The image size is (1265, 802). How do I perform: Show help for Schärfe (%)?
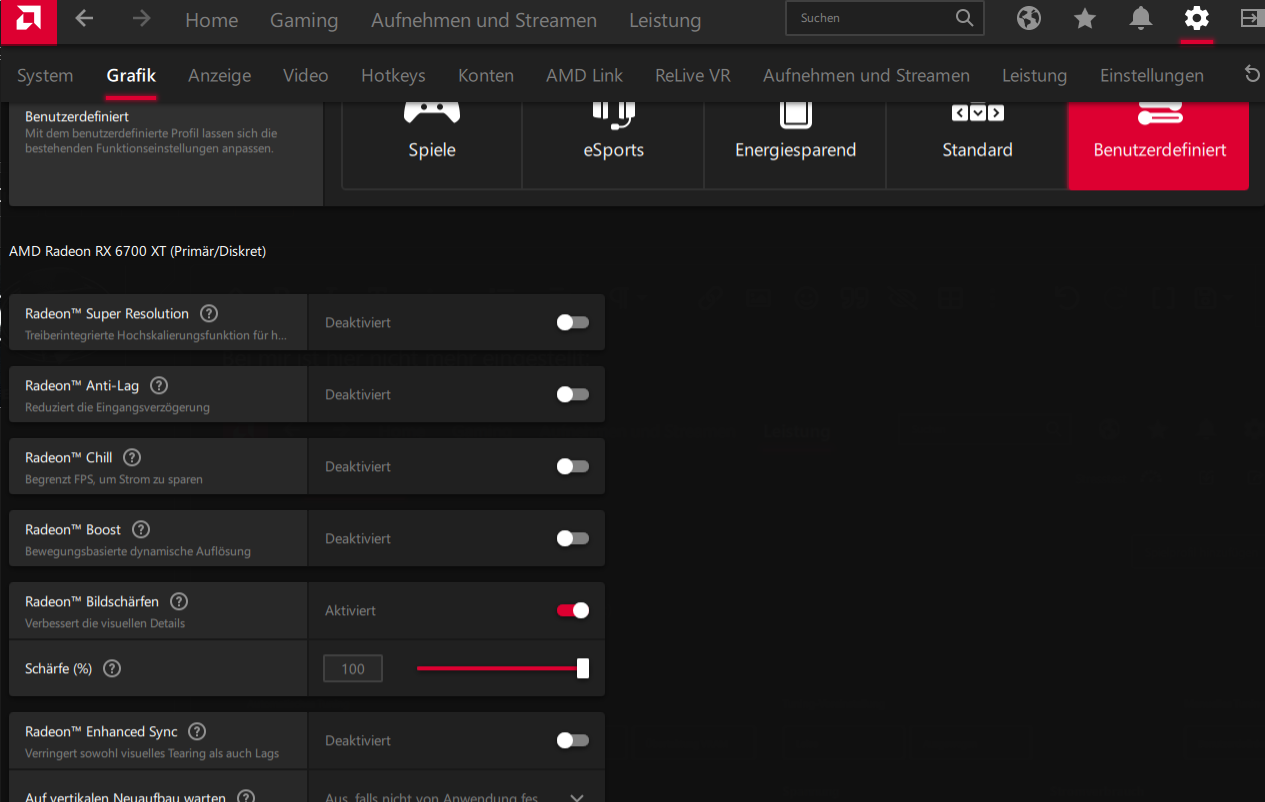[112, 668]
